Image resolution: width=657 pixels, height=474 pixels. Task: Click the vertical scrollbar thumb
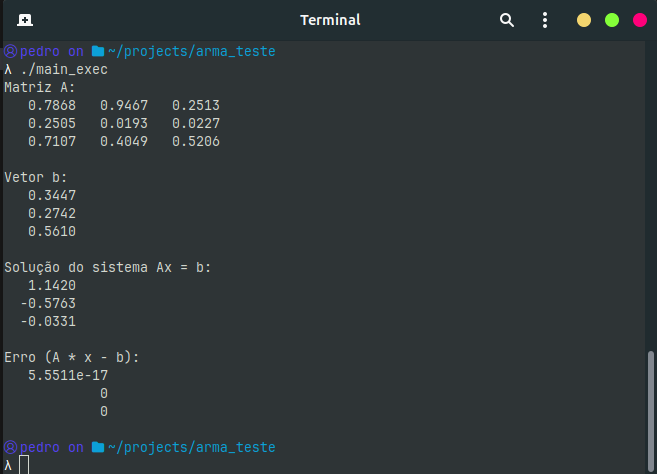click(x=652, y=402)
